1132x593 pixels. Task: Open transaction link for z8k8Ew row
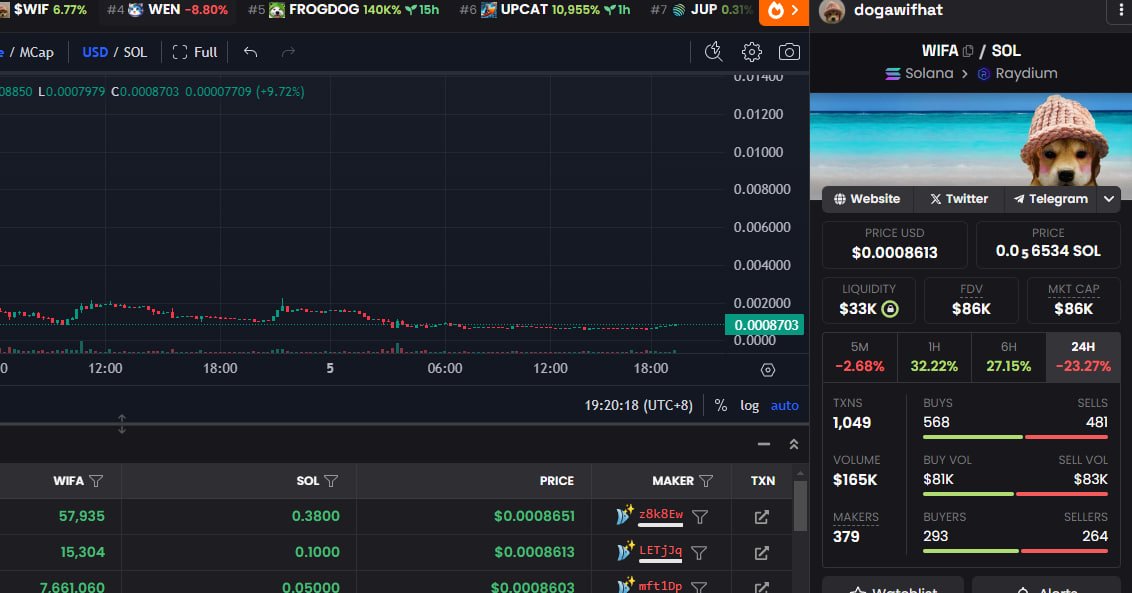click(762, 517)
